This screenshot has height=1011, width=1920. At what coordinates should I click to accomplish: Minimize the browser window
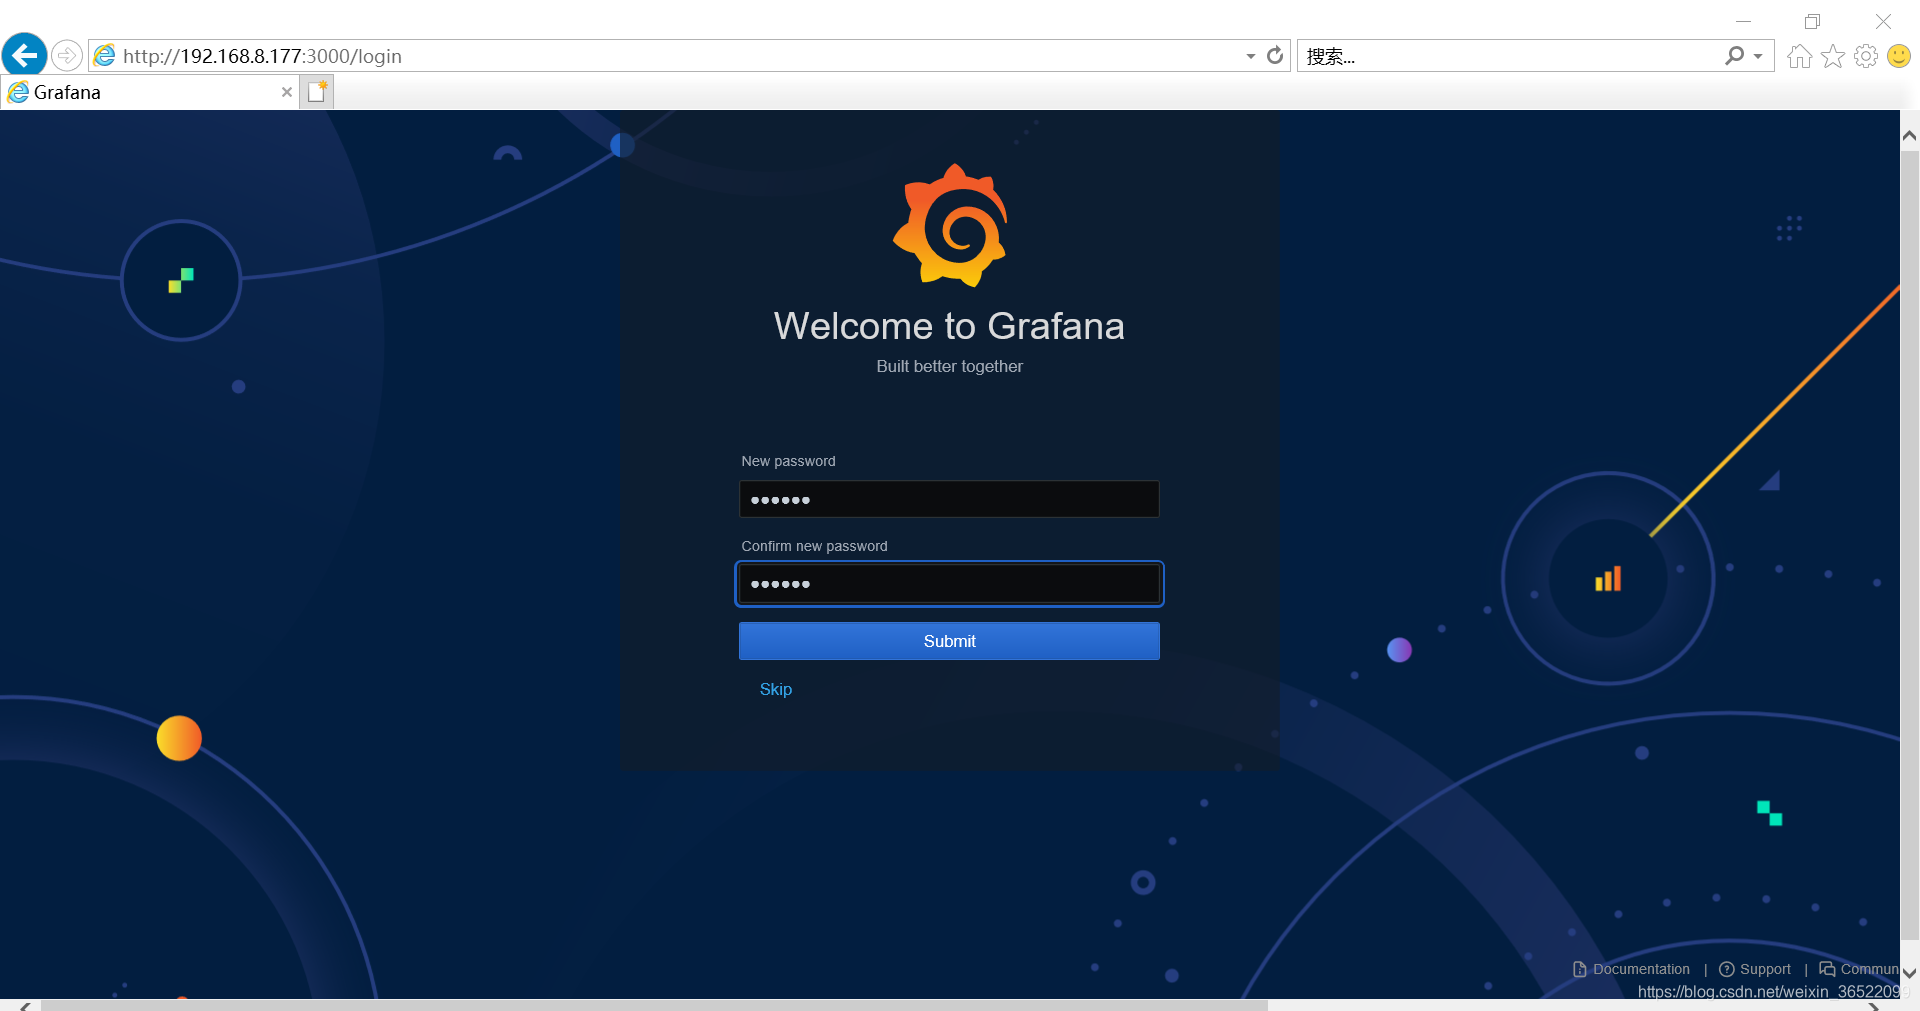point(1743,21)
